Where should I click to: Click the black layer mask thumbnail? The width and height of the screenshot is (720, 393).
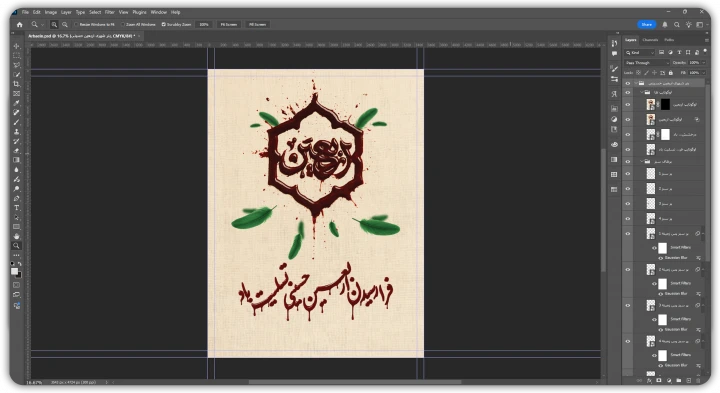point(665,104)
